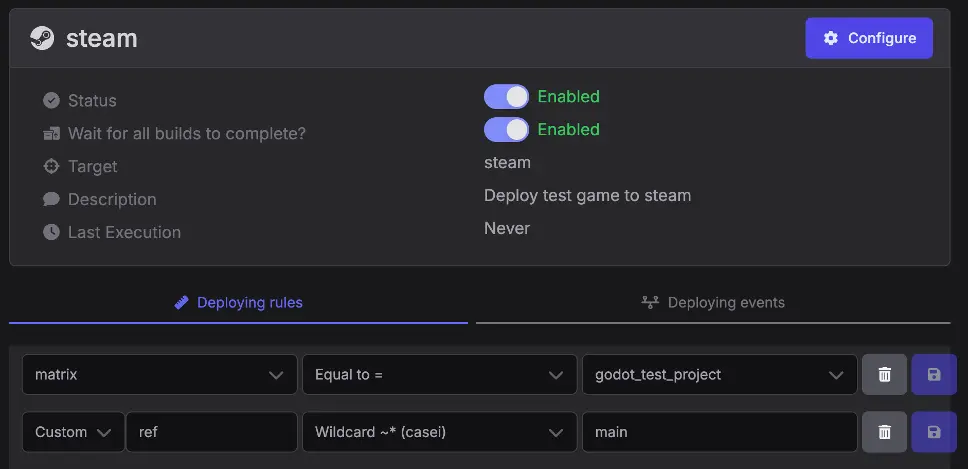Delete the matrix rule with trash icon
The width and height of the screenshot is (968, 469).
click(884, 375)
